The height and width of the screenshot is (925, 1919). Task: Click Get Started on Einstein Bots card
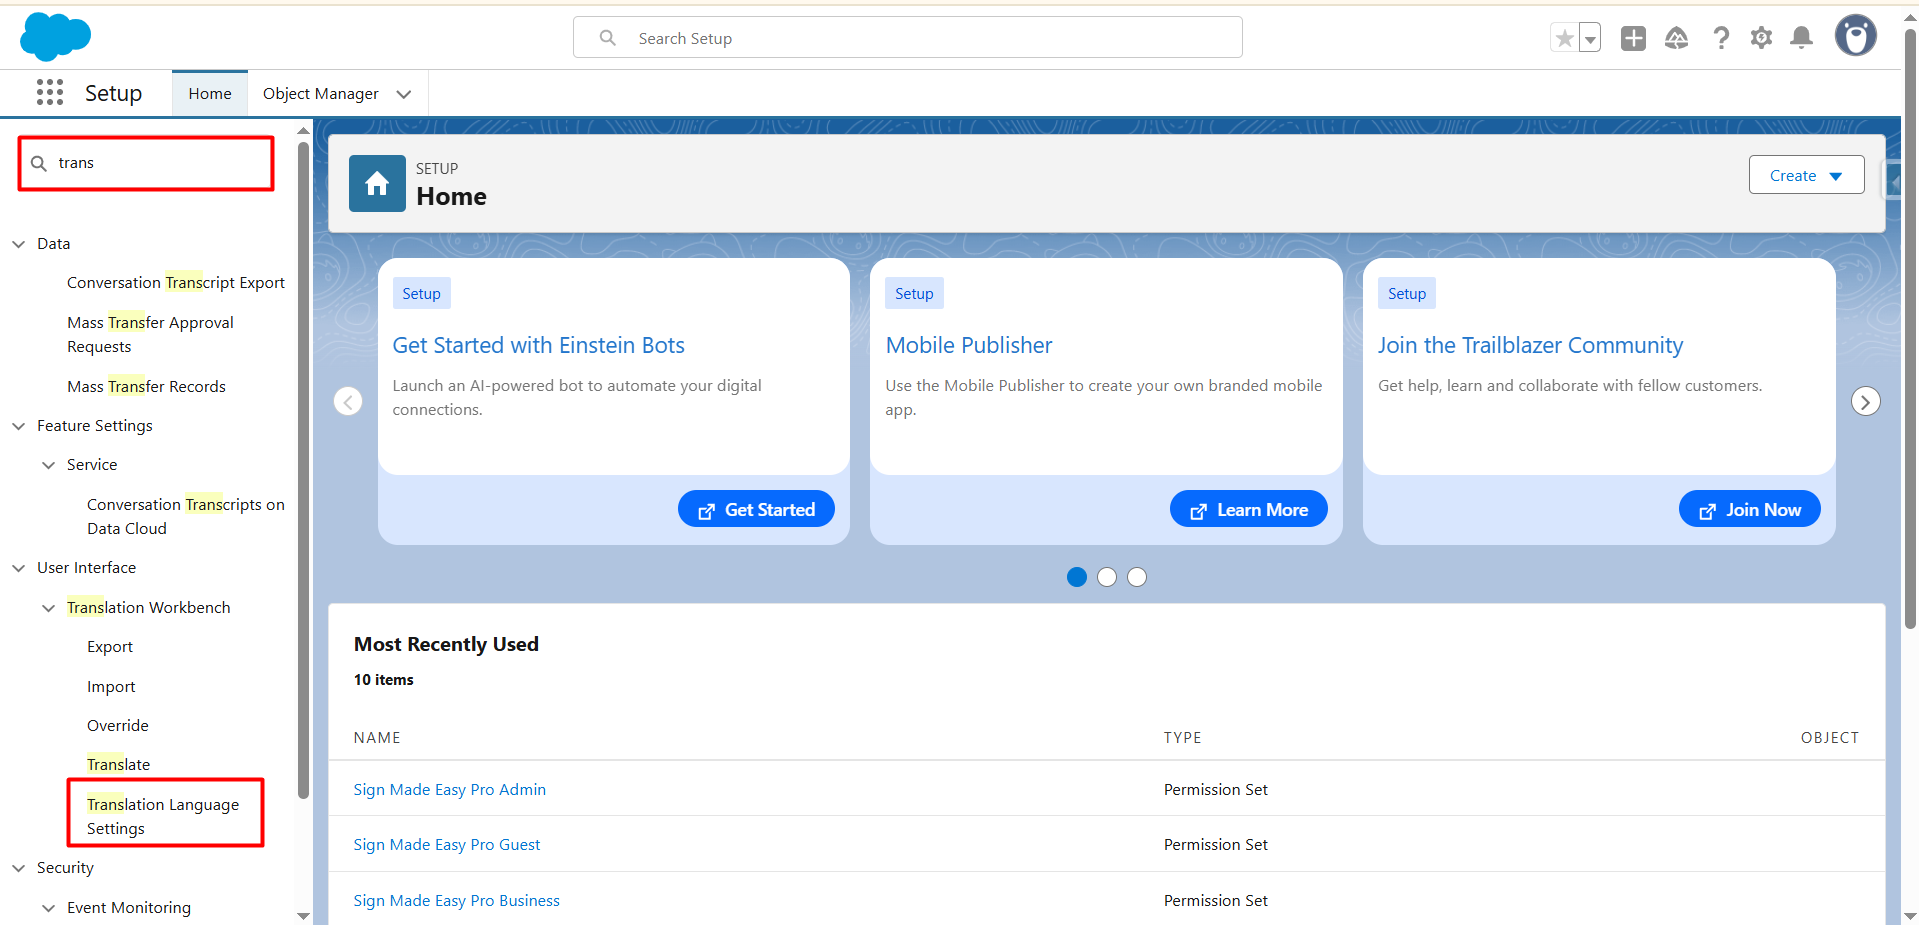756,510
